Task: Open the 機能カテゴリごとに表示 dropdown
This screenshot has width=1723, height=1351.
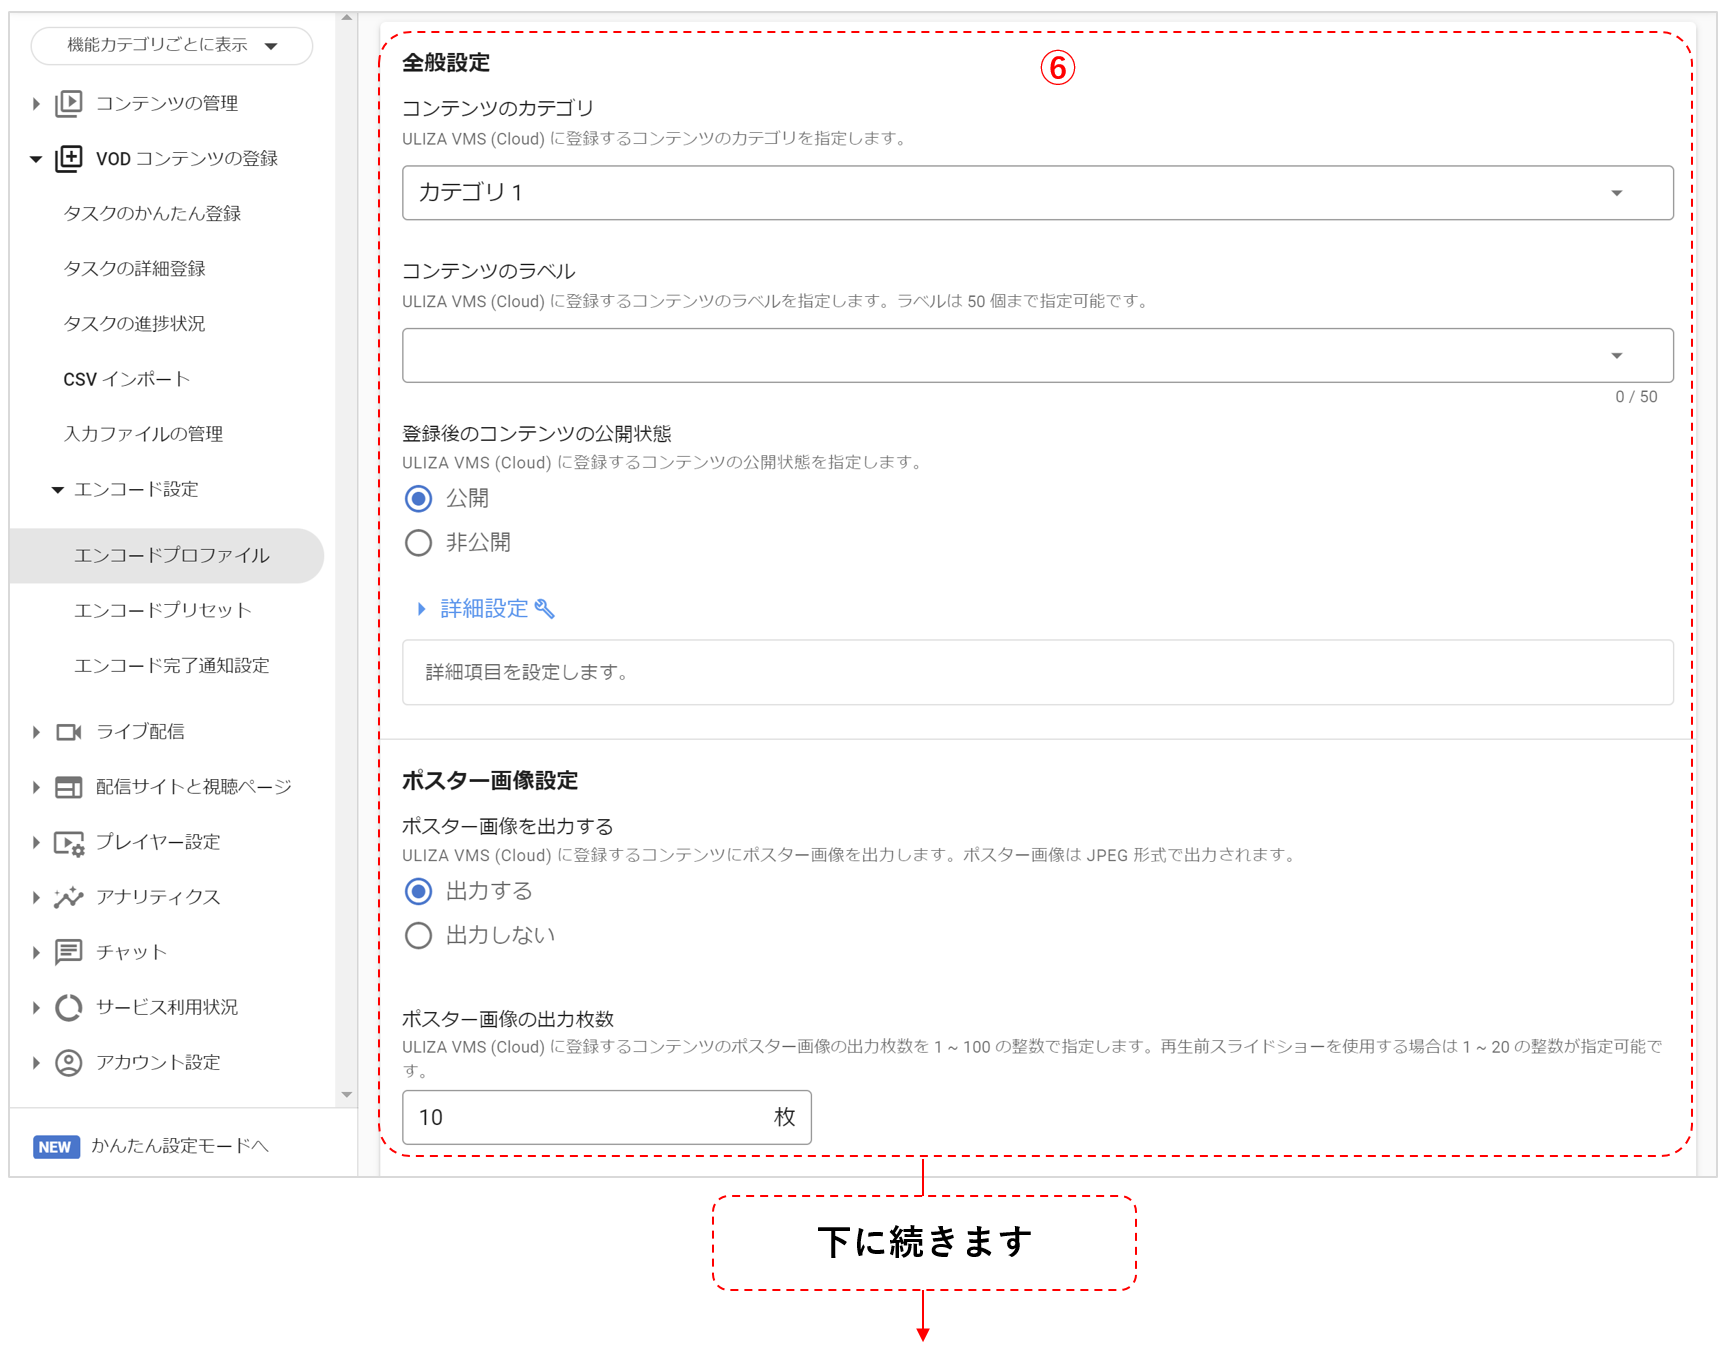Action: point(172,46)
